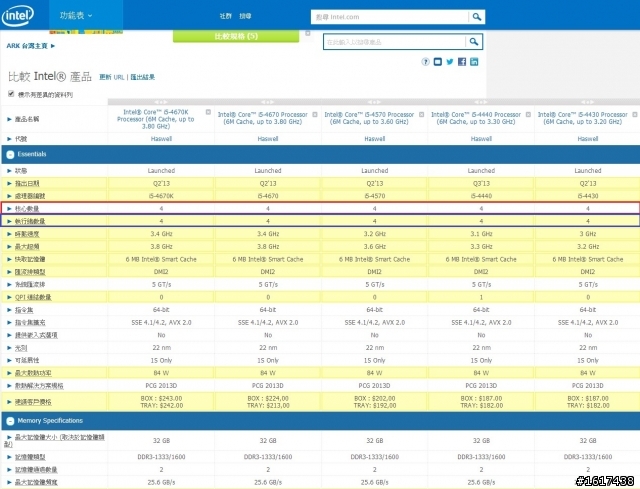
Task: Click the green 比較規格 (5) button
Action: pos(236,36)
